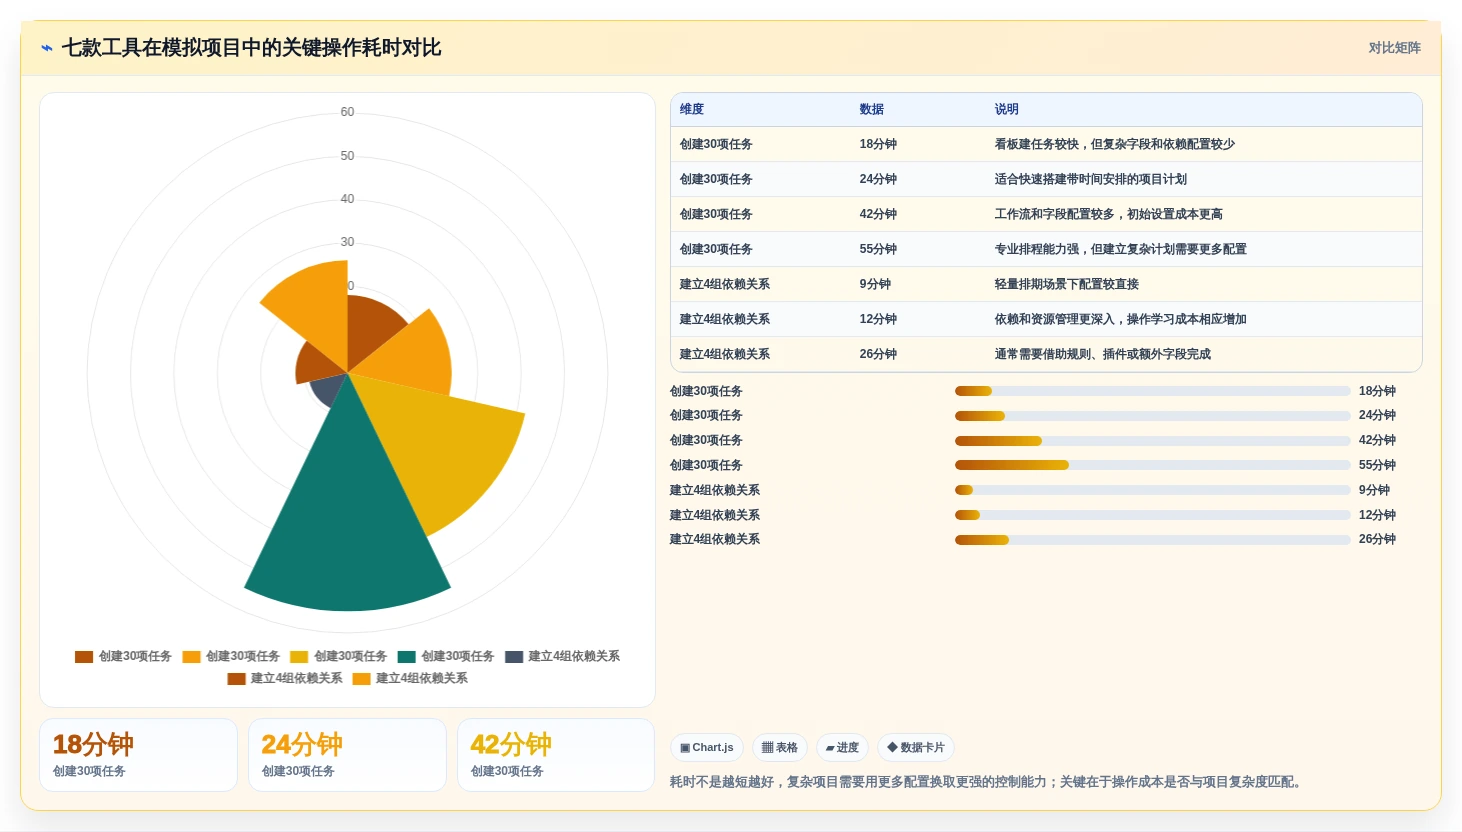Click the 数据卡片 chip with diamond icon

click(x=916, y=748)
